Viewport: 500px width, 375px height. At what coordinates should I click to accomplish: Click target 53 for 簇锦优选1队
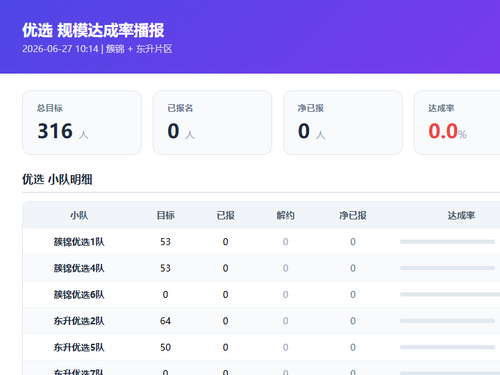pos(165,242)
